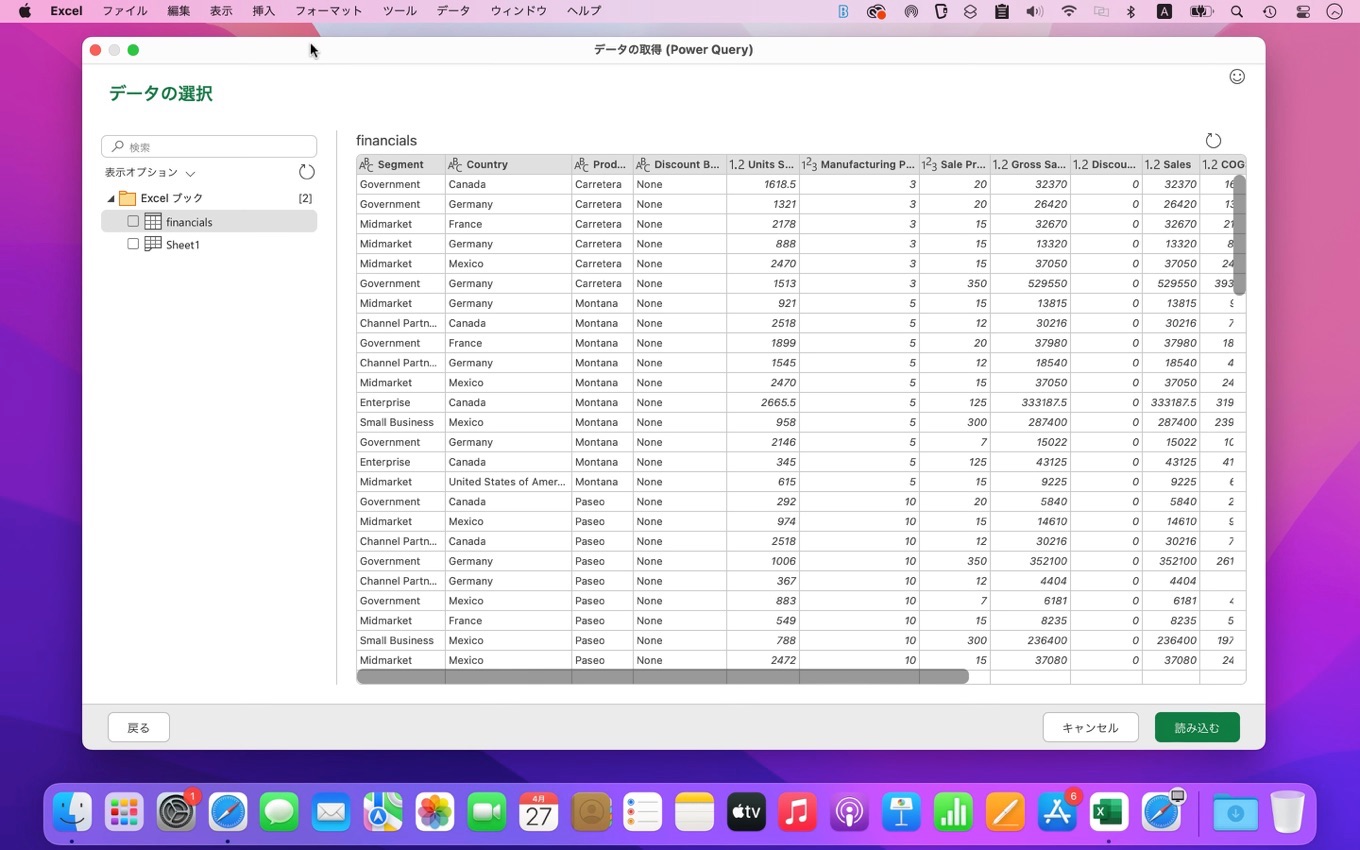This screenshot has width=1360, height=850.
Task: Click the horizontal scrollbar below the preview
Action: (x=660, y=677)
